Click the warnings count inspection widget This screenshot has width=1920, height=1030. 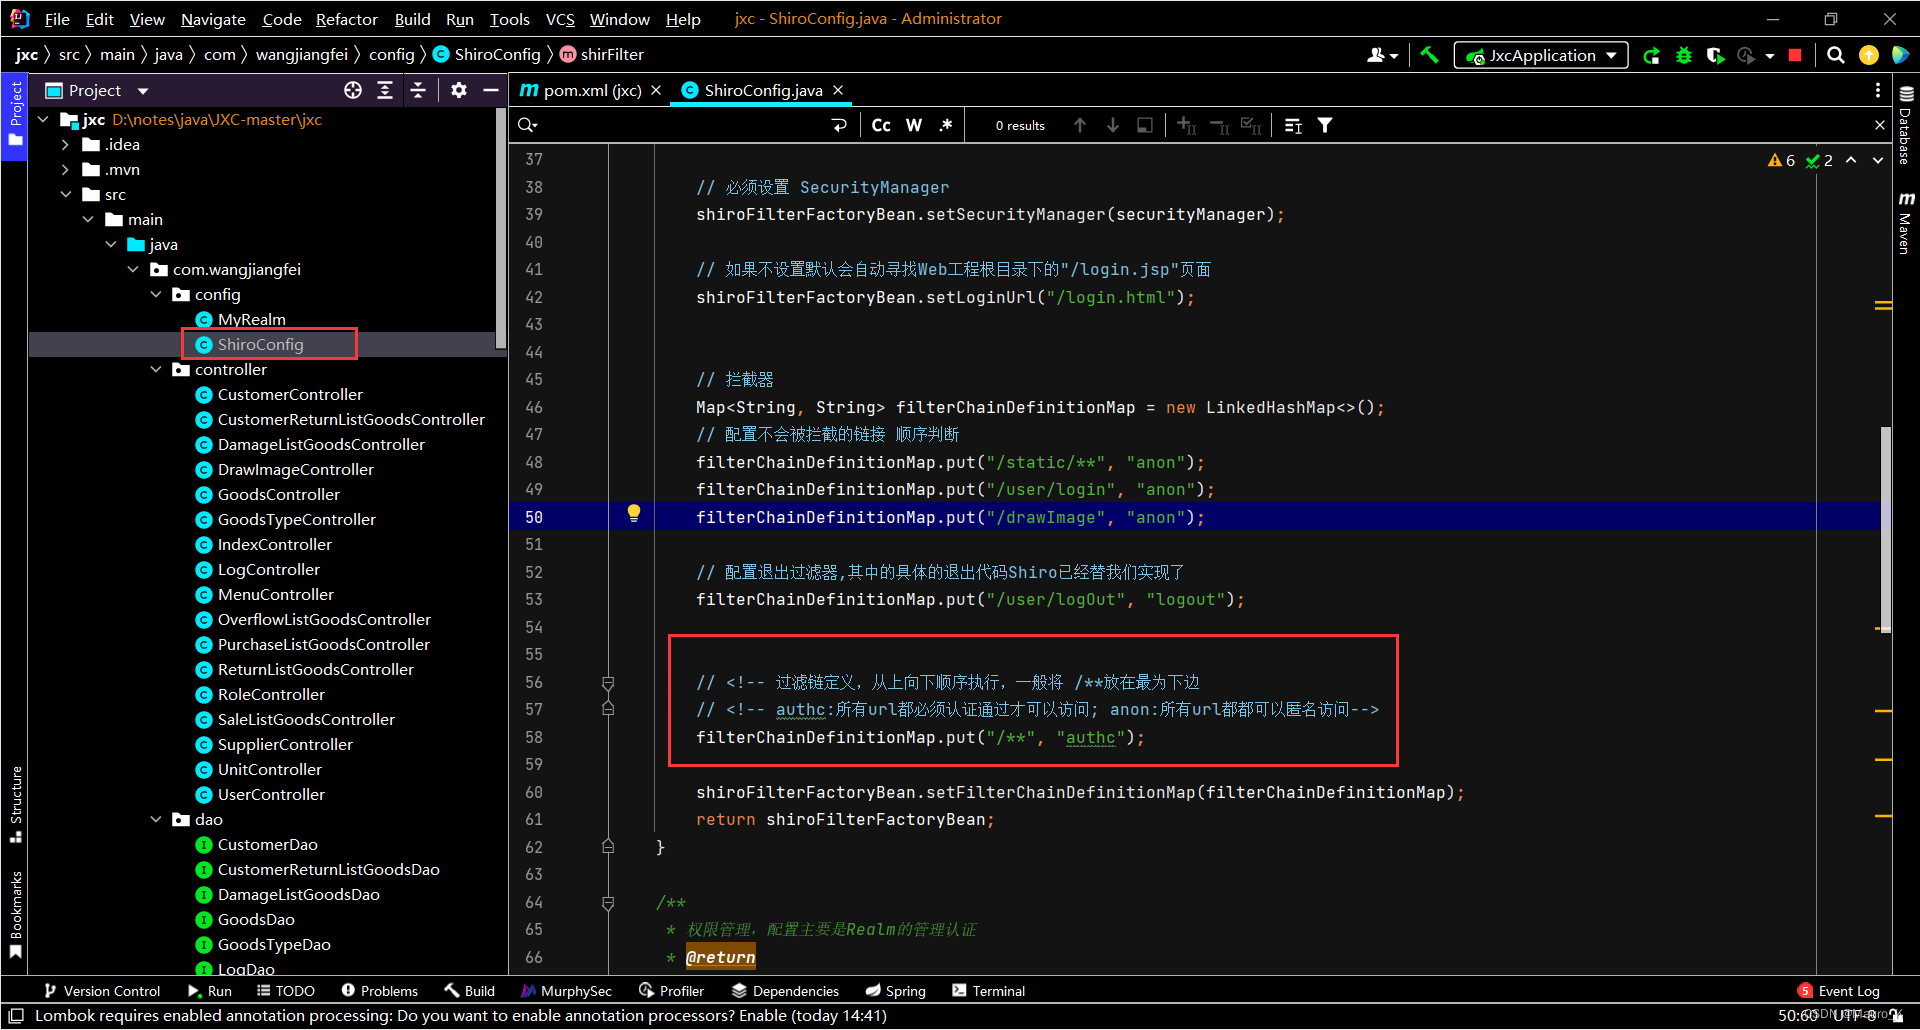click(1782, 160)
